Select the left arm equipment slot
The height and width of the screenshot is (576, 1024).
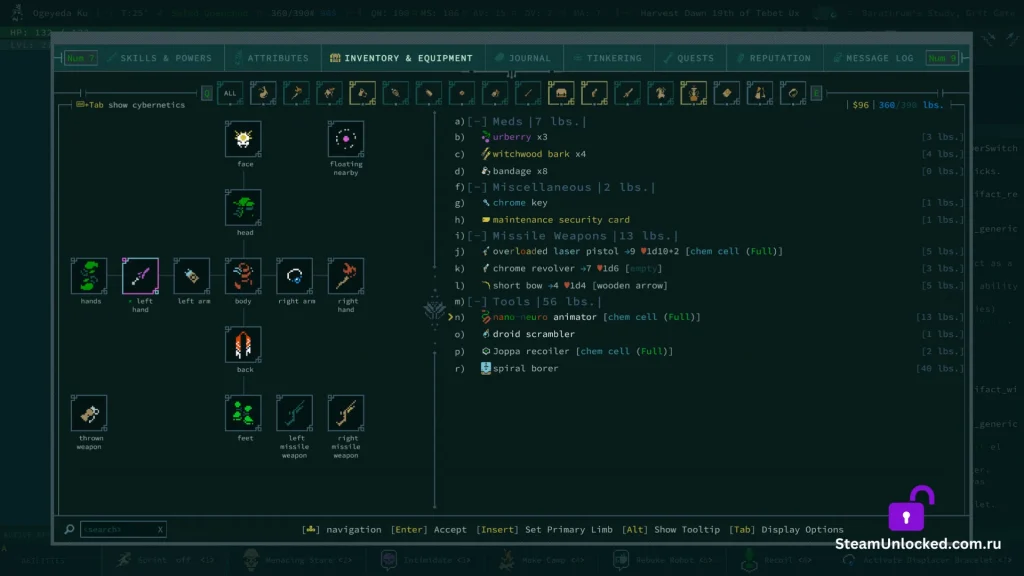[x=191, y=276]
